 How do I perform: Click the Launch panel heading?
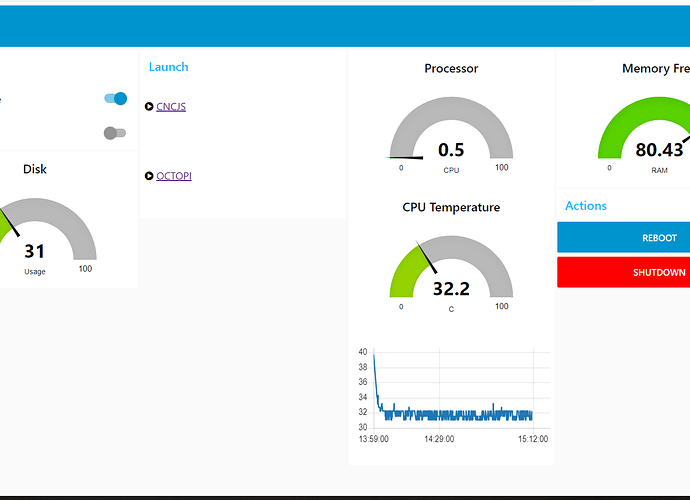(x=168, y=67)
